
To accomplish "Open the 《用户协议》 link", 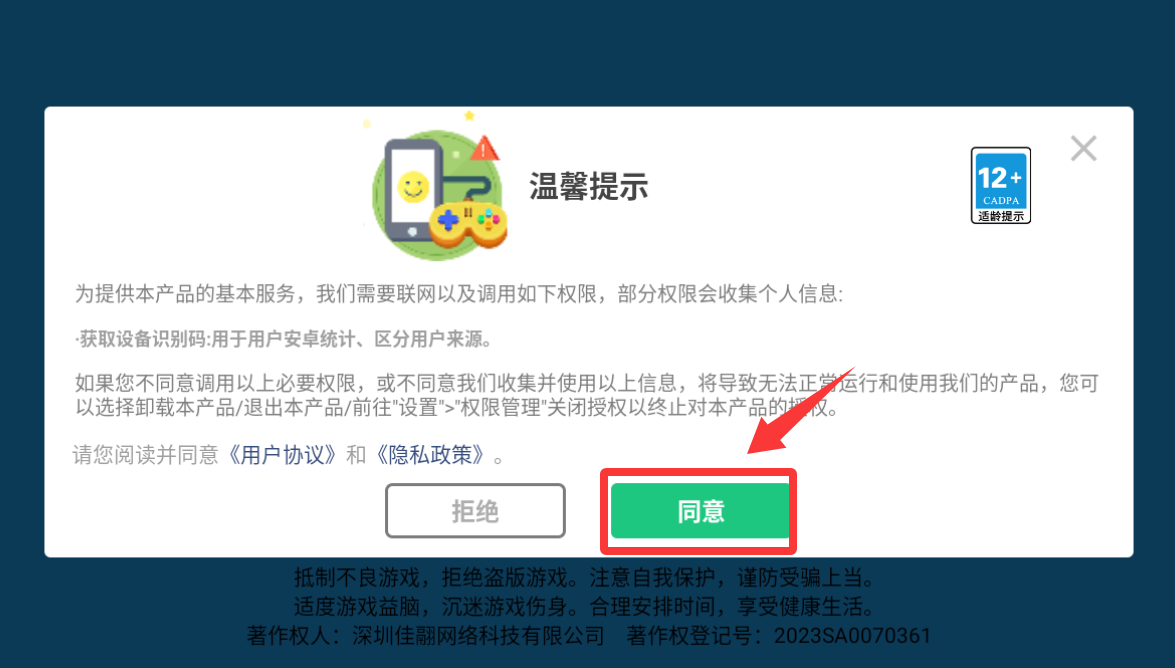I will pyautogui.click(x=282, y=454).
